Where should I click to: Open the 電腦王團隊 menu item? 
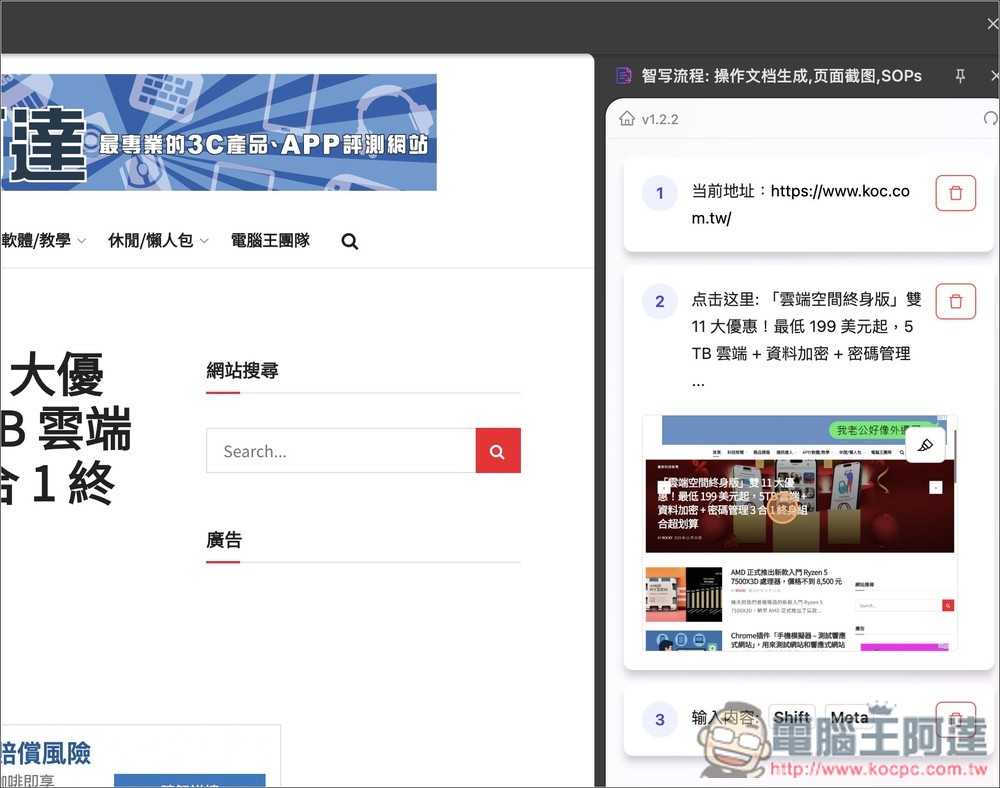point(269,240)
